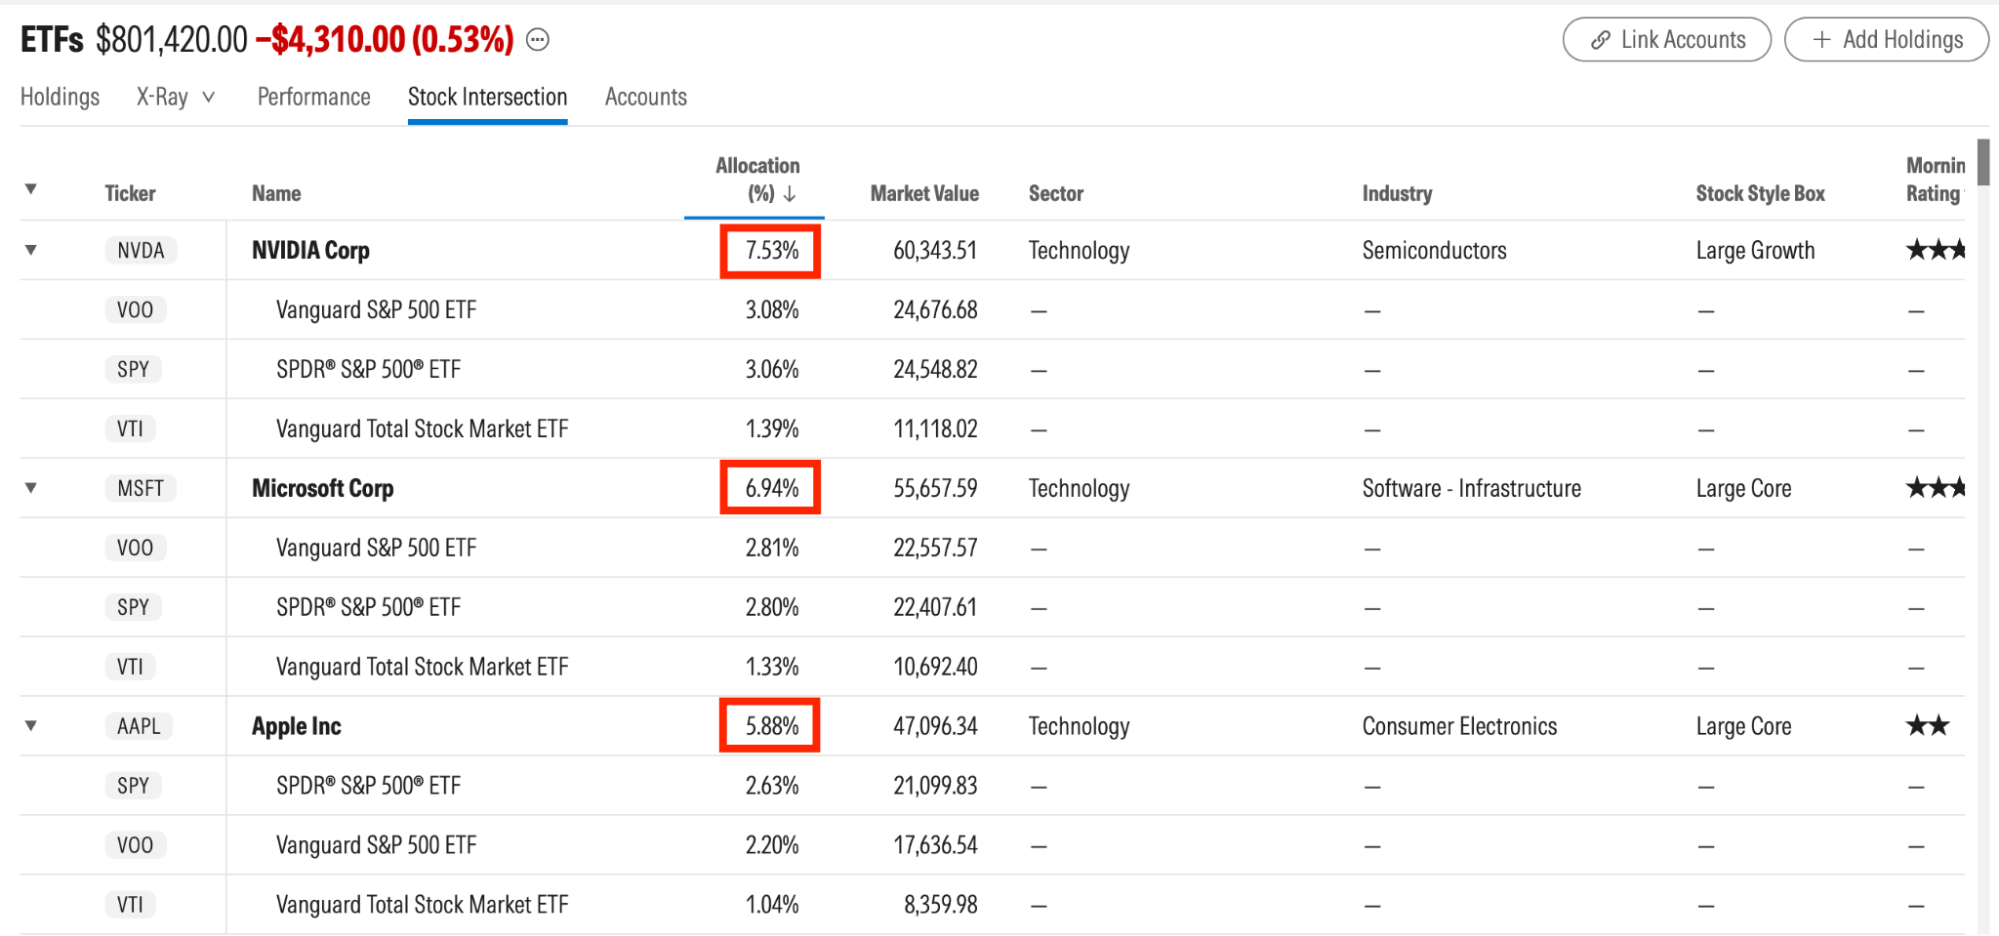This screenshot has width=1999, height=936.
Task: Click Apple's two-star rating
Action: tap(1927, 726)
